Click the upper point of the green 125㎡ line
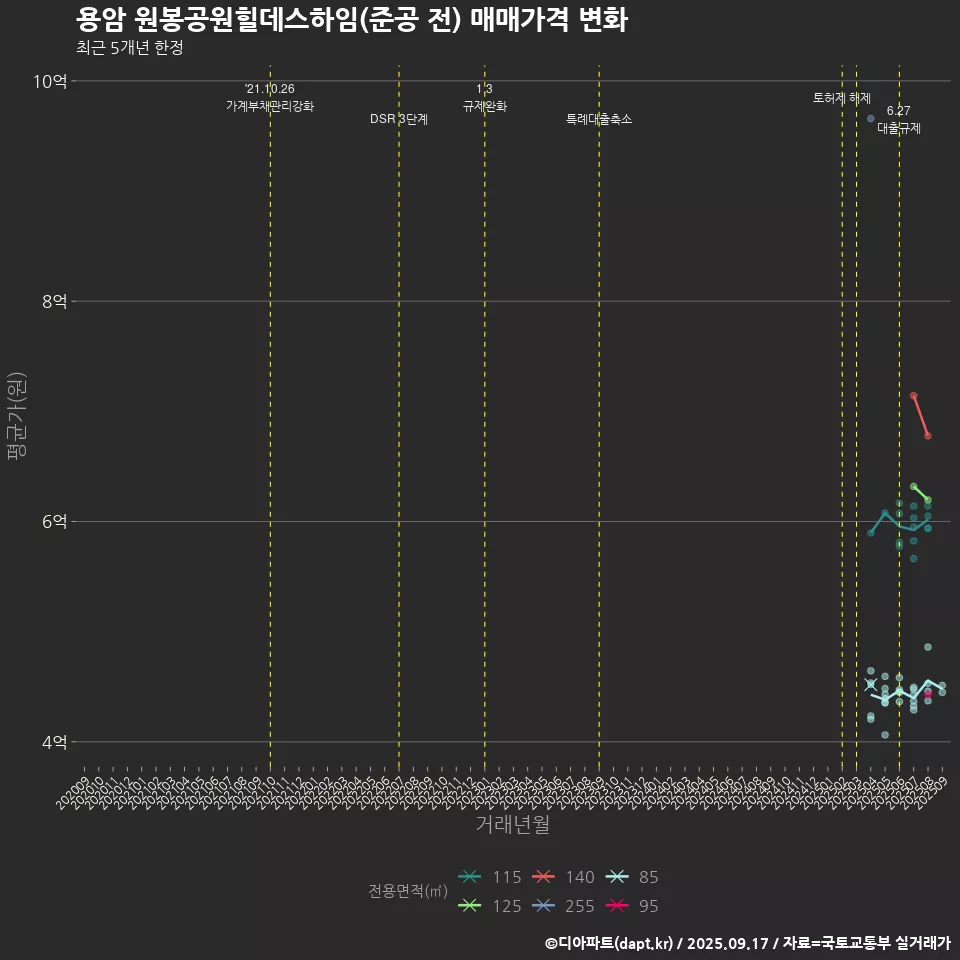The width and height of the screenshot is (960, 960). 913,487
